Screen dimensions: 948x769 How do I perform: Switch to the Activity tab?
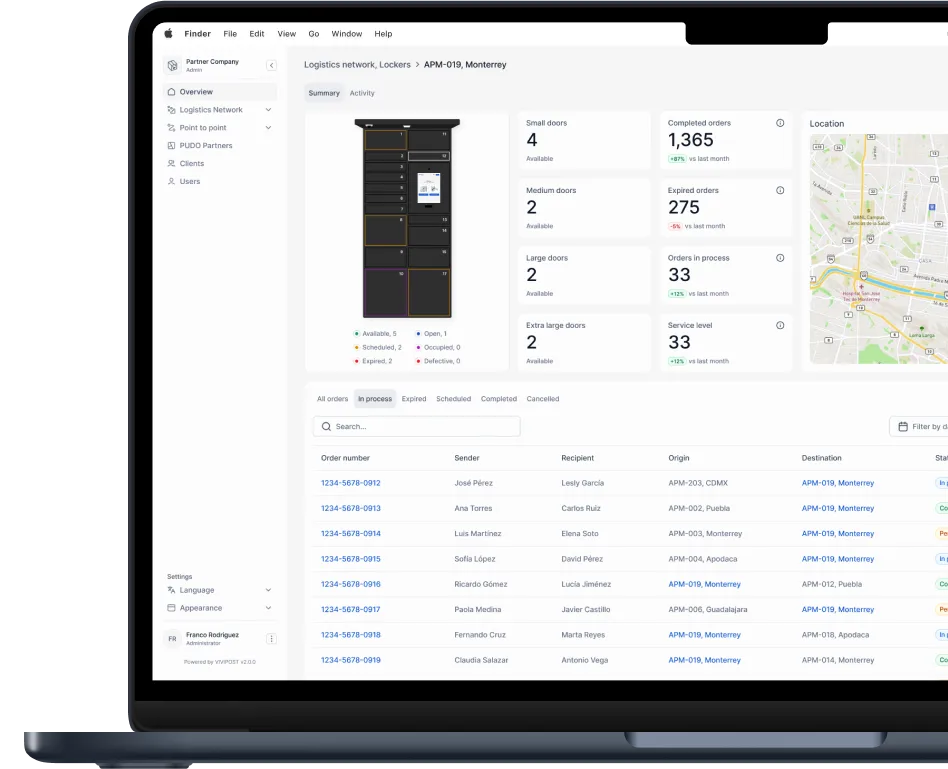(x=362, y=93)
